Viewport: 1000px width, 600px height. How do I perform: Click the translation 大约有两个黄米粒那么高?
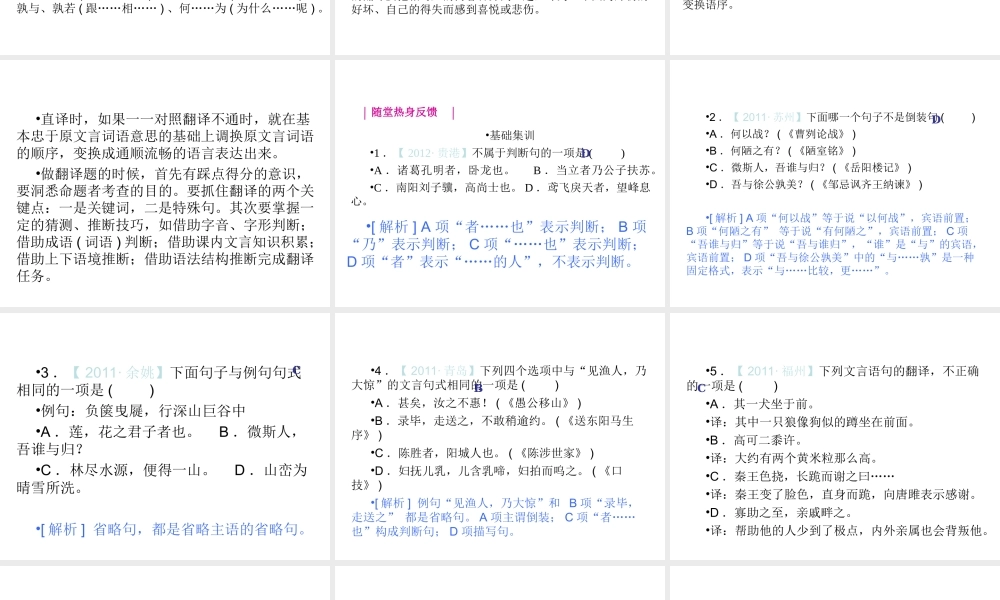(793, 458)
